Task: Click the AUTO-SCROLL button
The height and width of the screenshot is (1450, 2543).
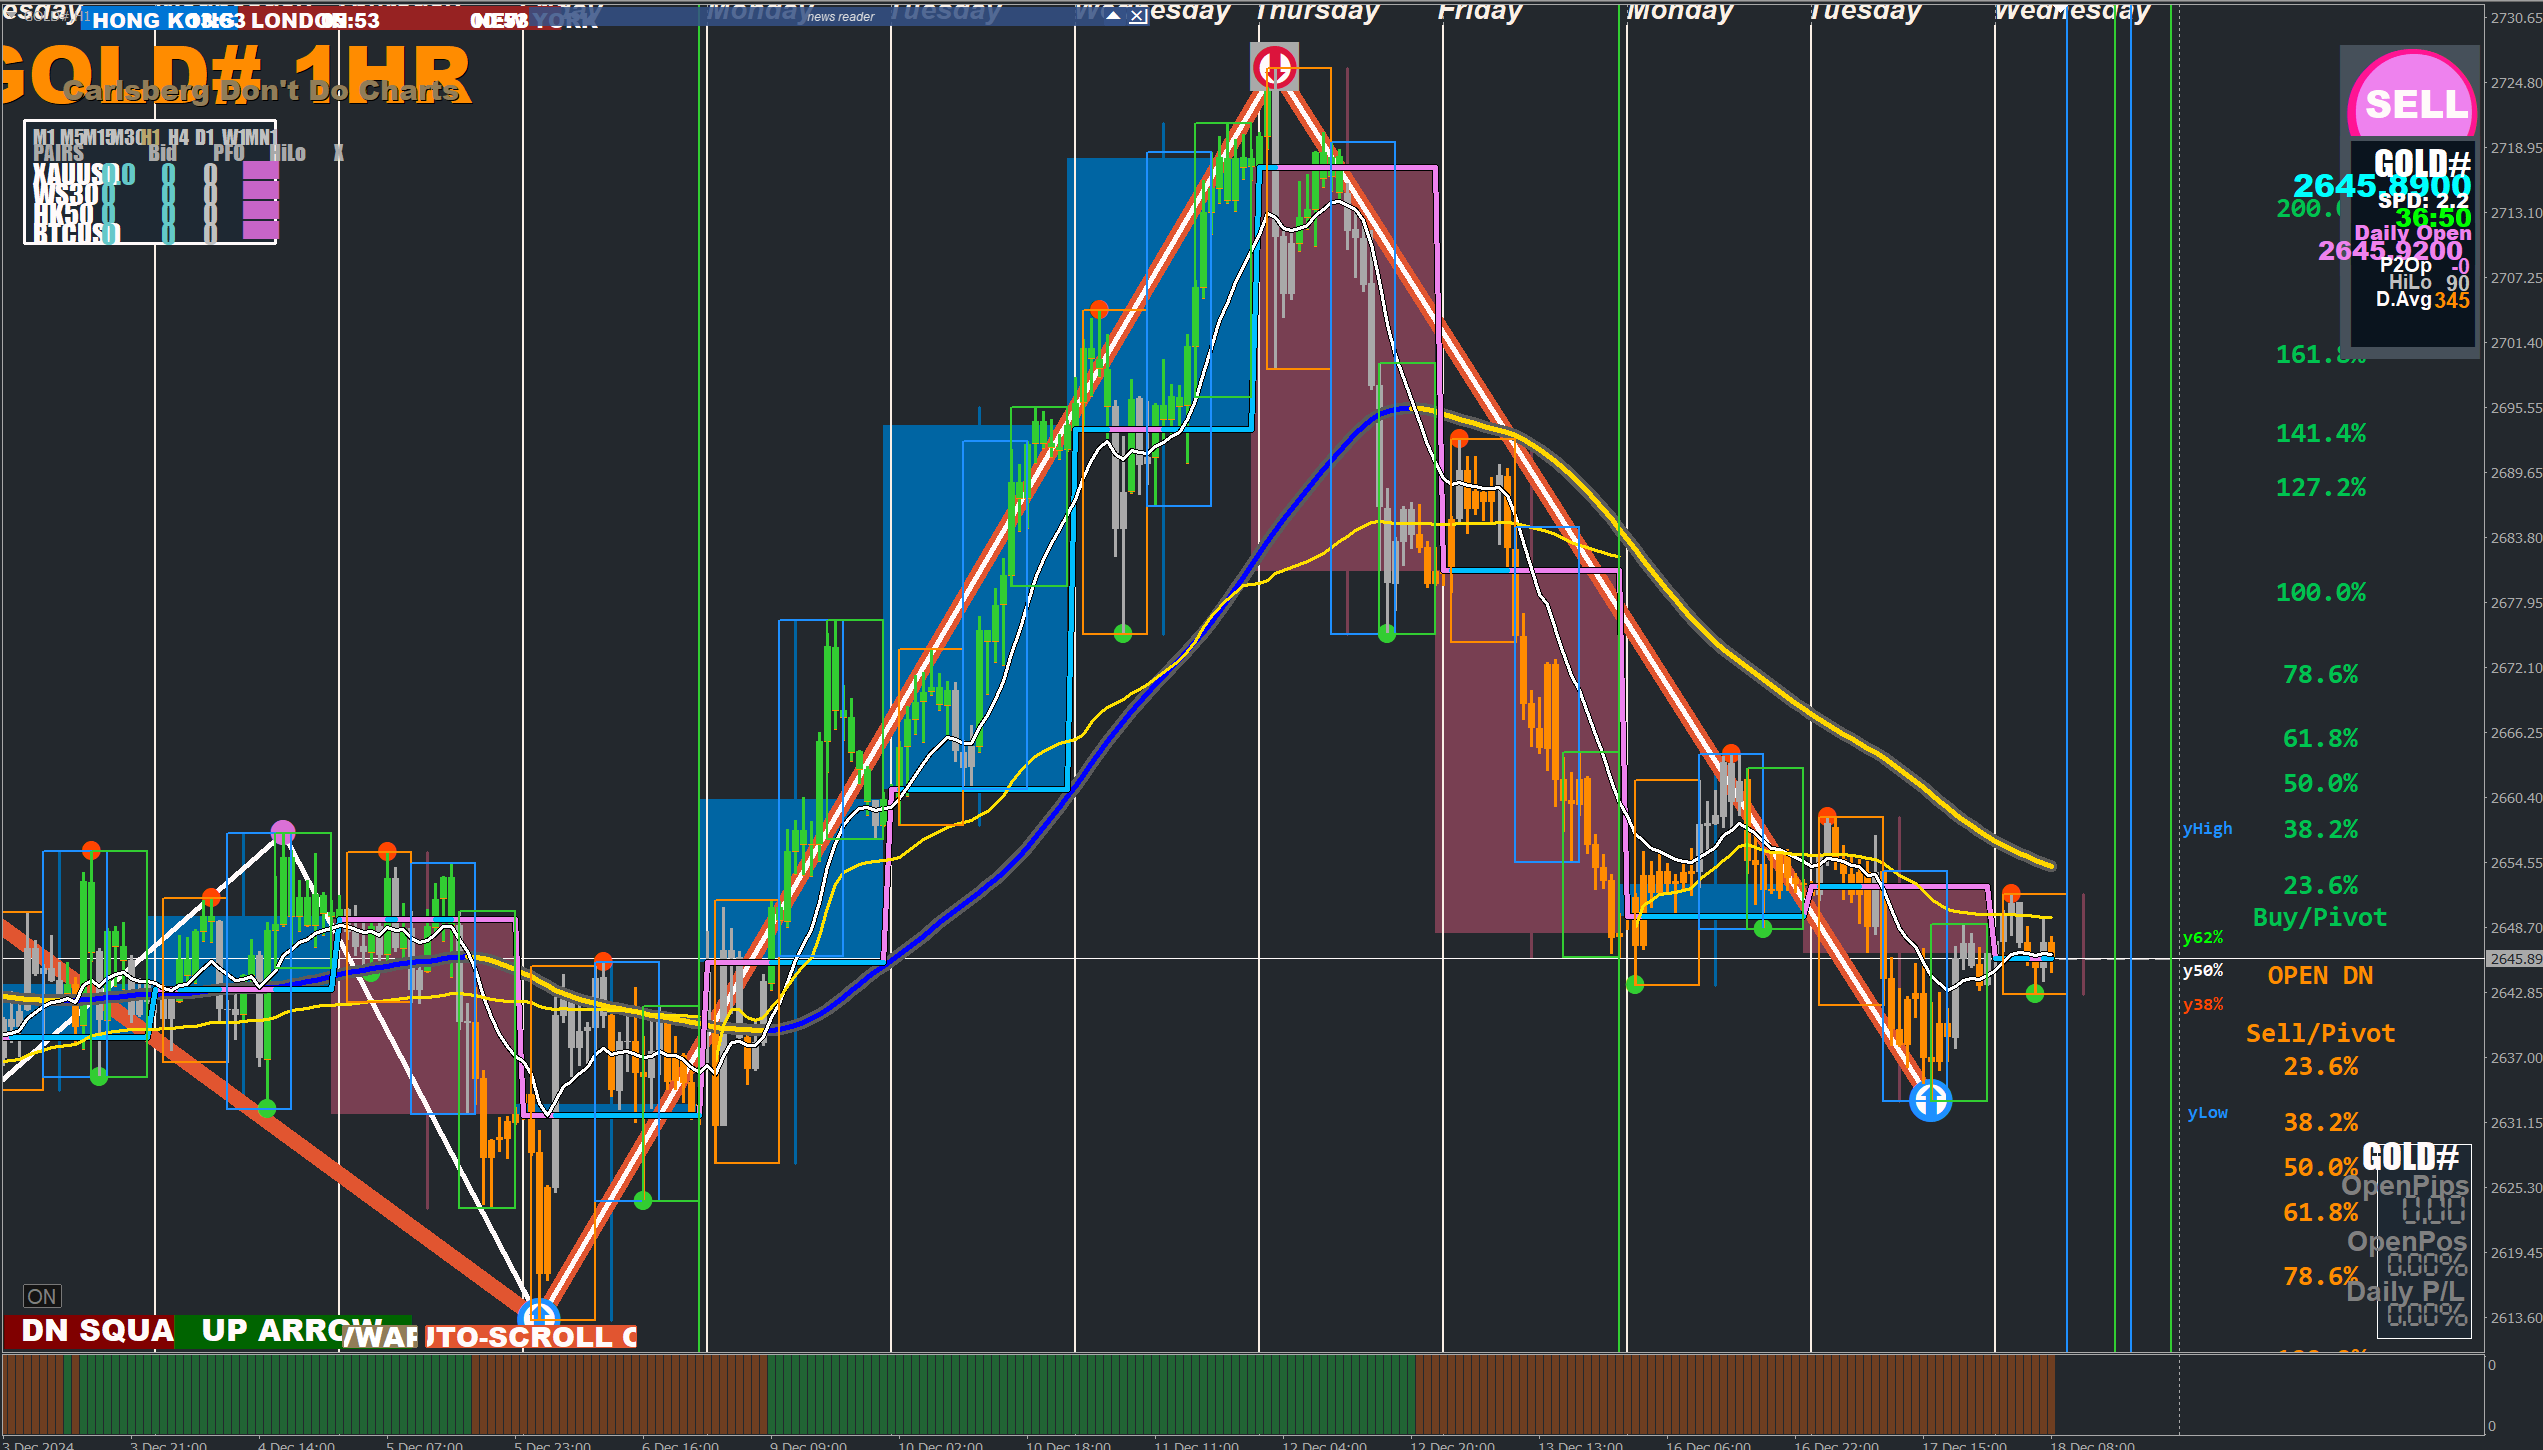Action: 530,1337
